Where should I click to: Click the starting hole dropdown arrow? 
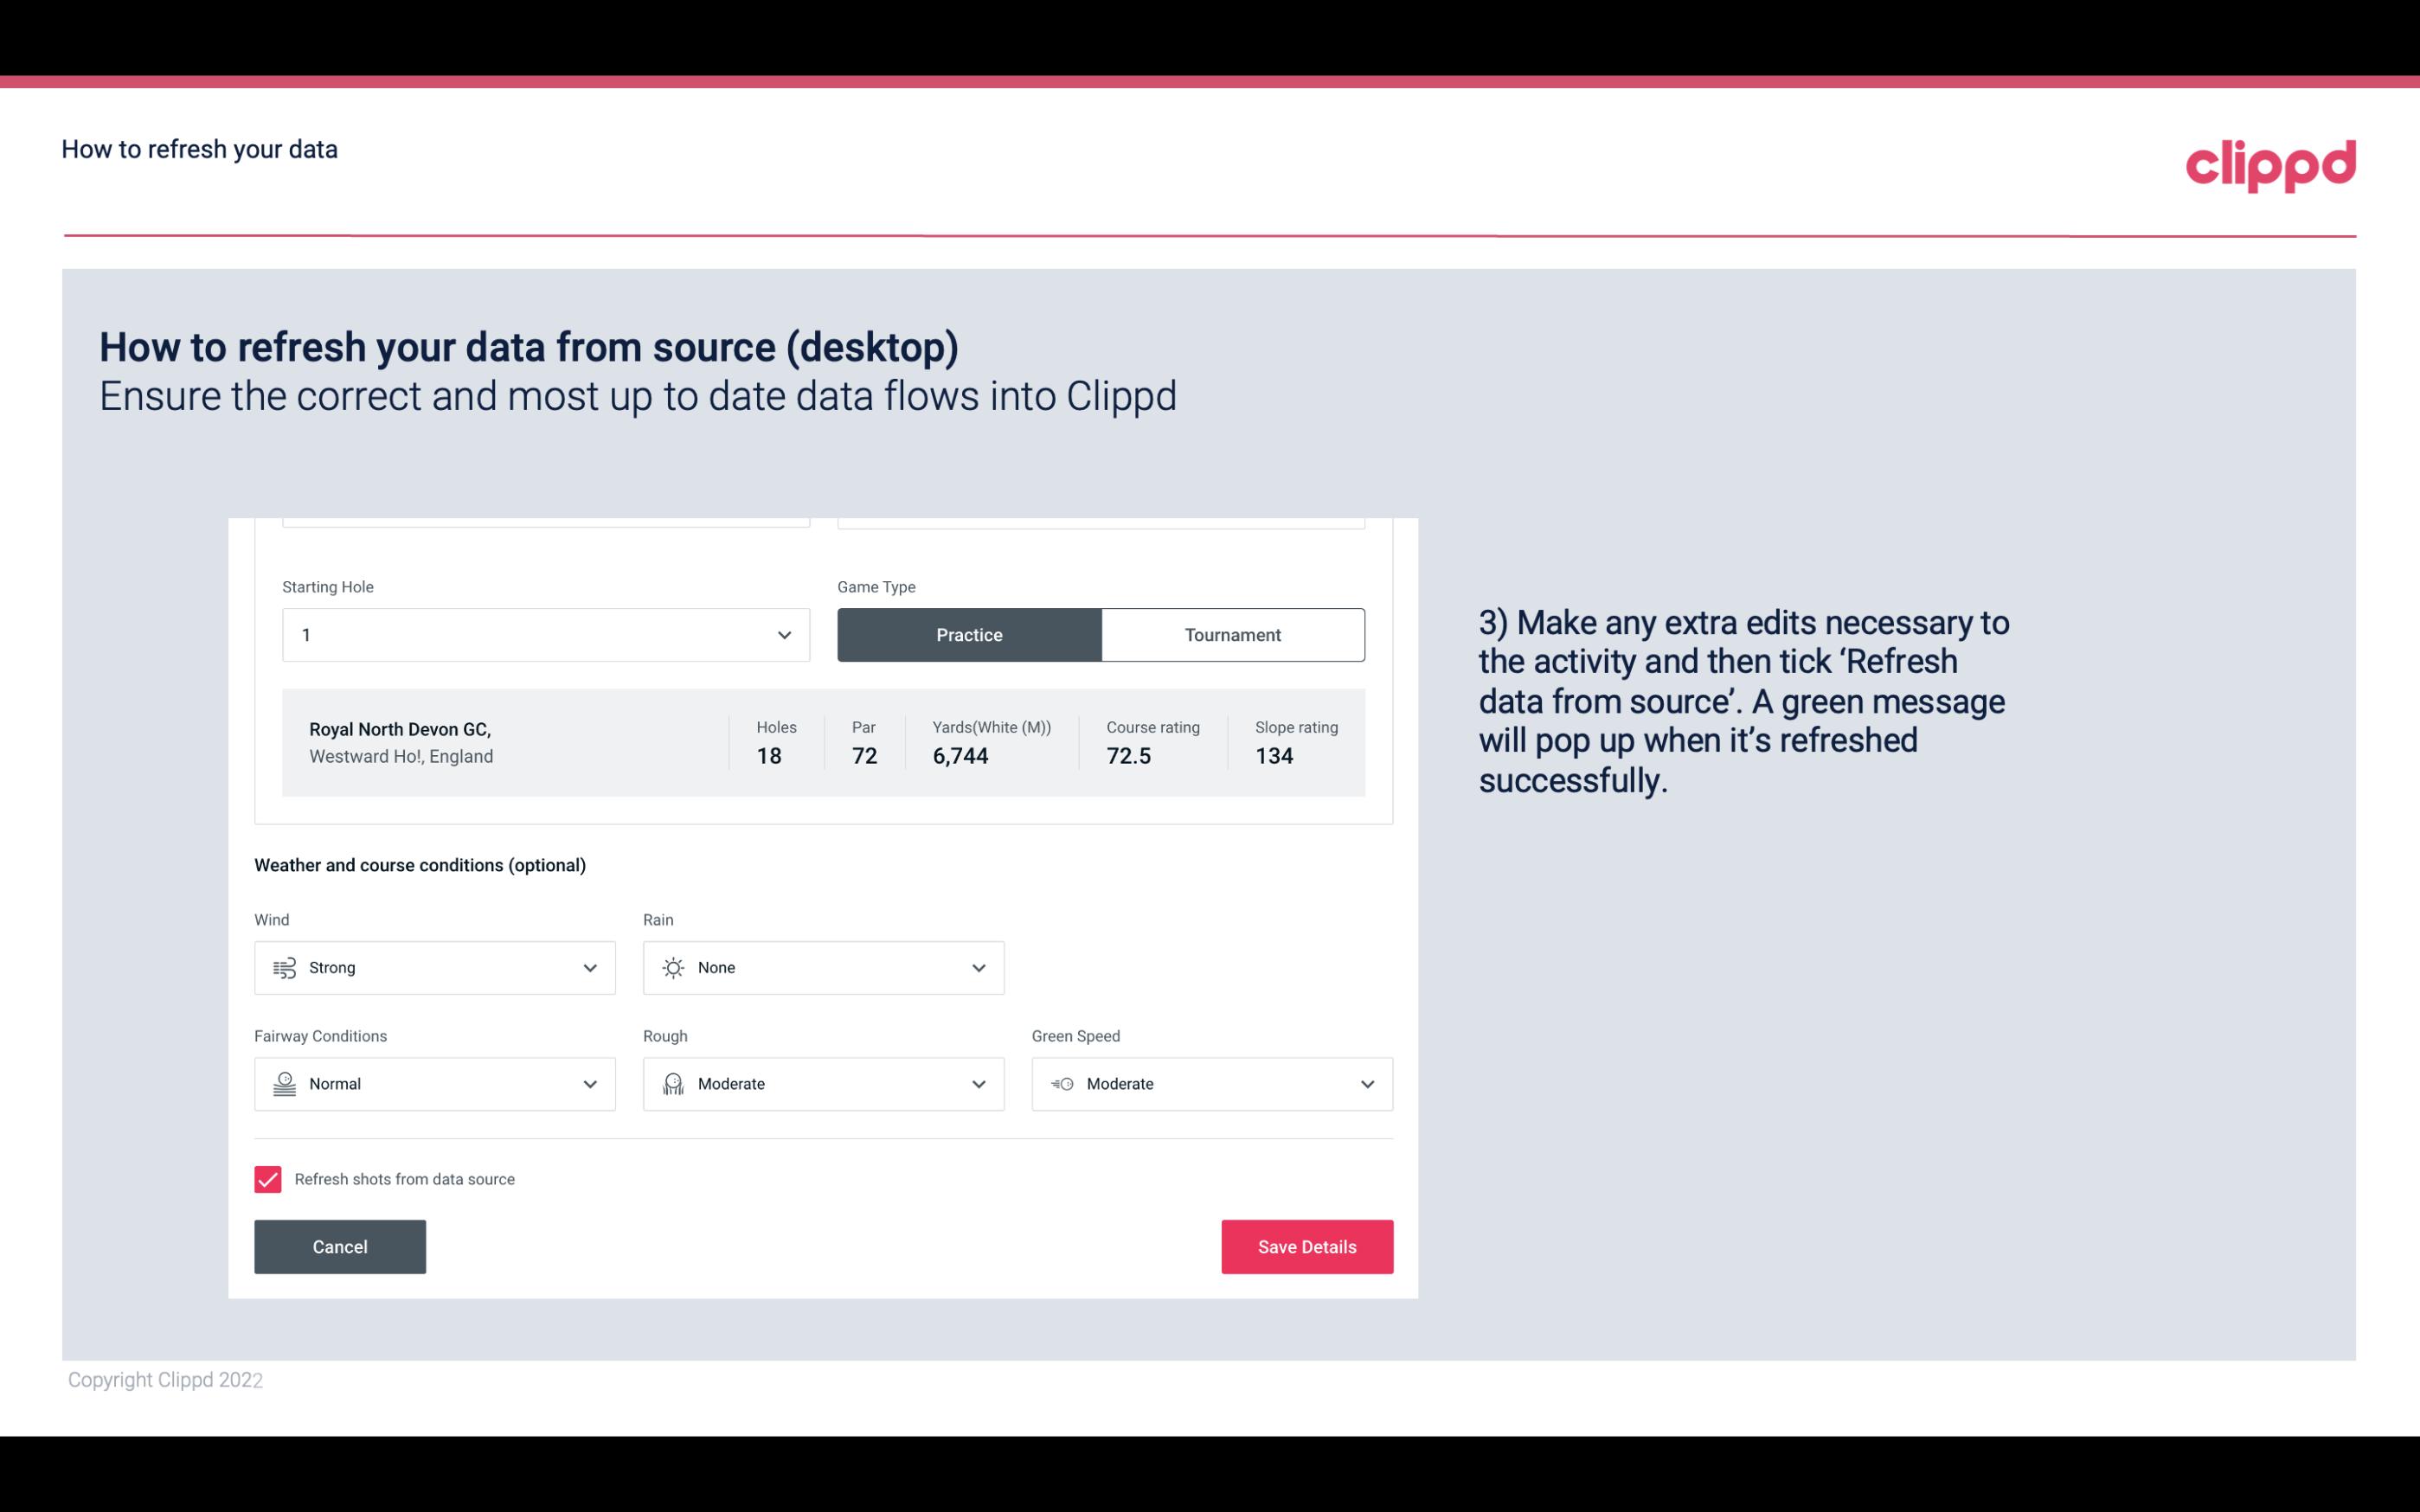coord(784,634)
